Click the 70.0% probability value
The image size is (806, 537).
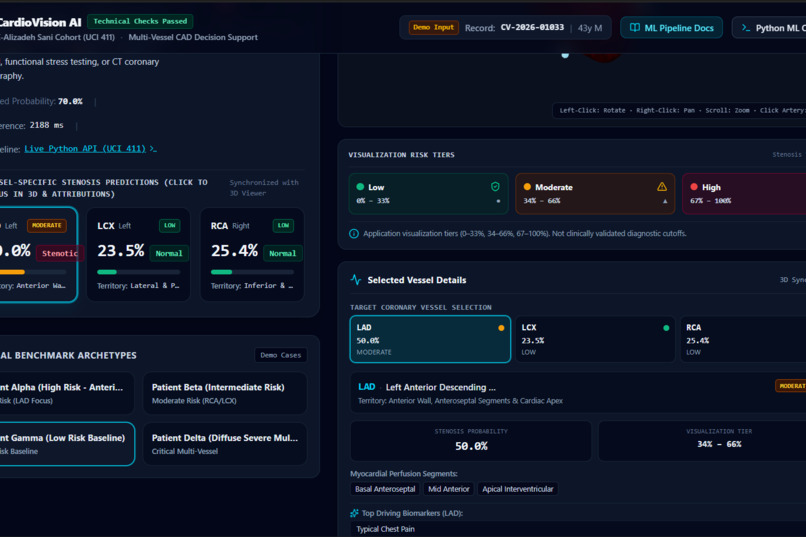click(x=70, y=101)
